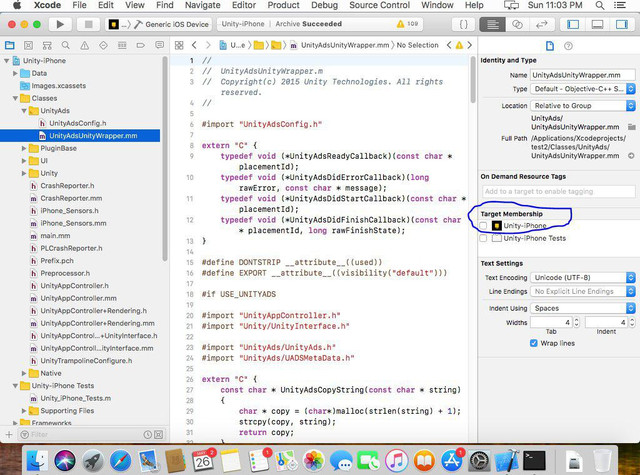Stop the running build with the Stop button
This screenshot has height=475, width=640.
point(88,24)
